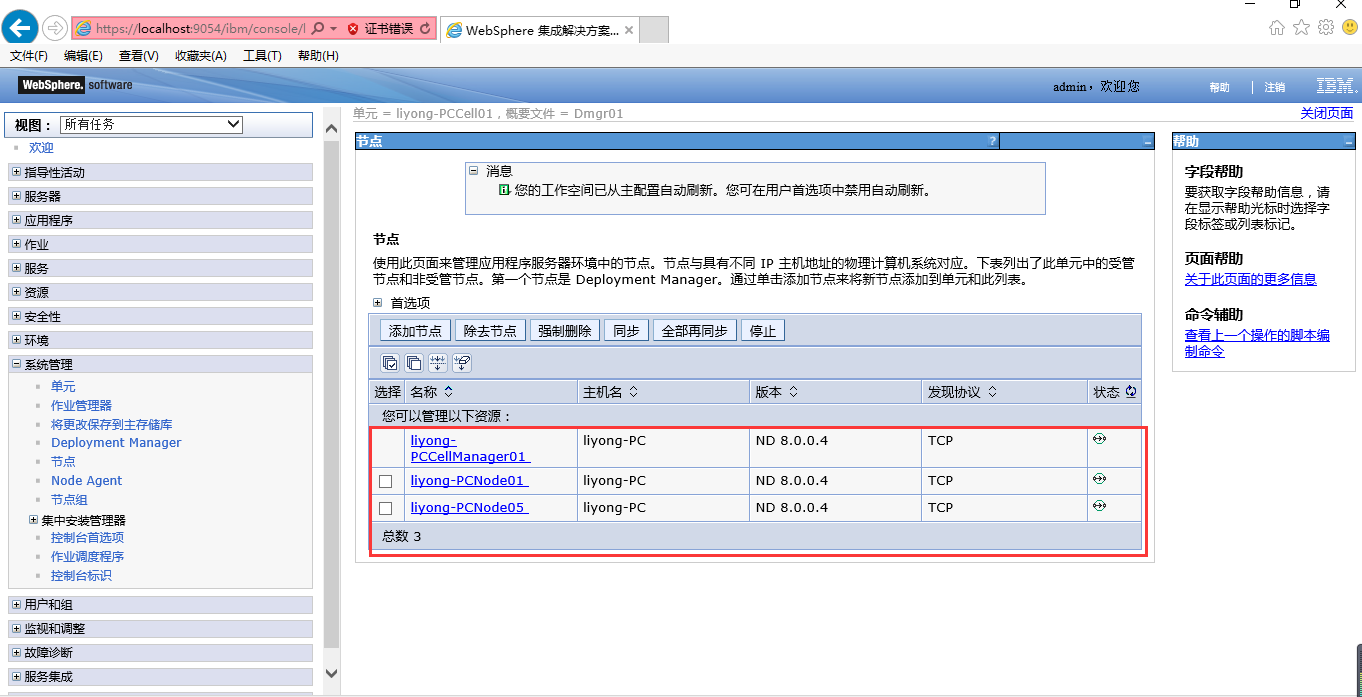
Task: Click the 同步 button
Action: 626,331
